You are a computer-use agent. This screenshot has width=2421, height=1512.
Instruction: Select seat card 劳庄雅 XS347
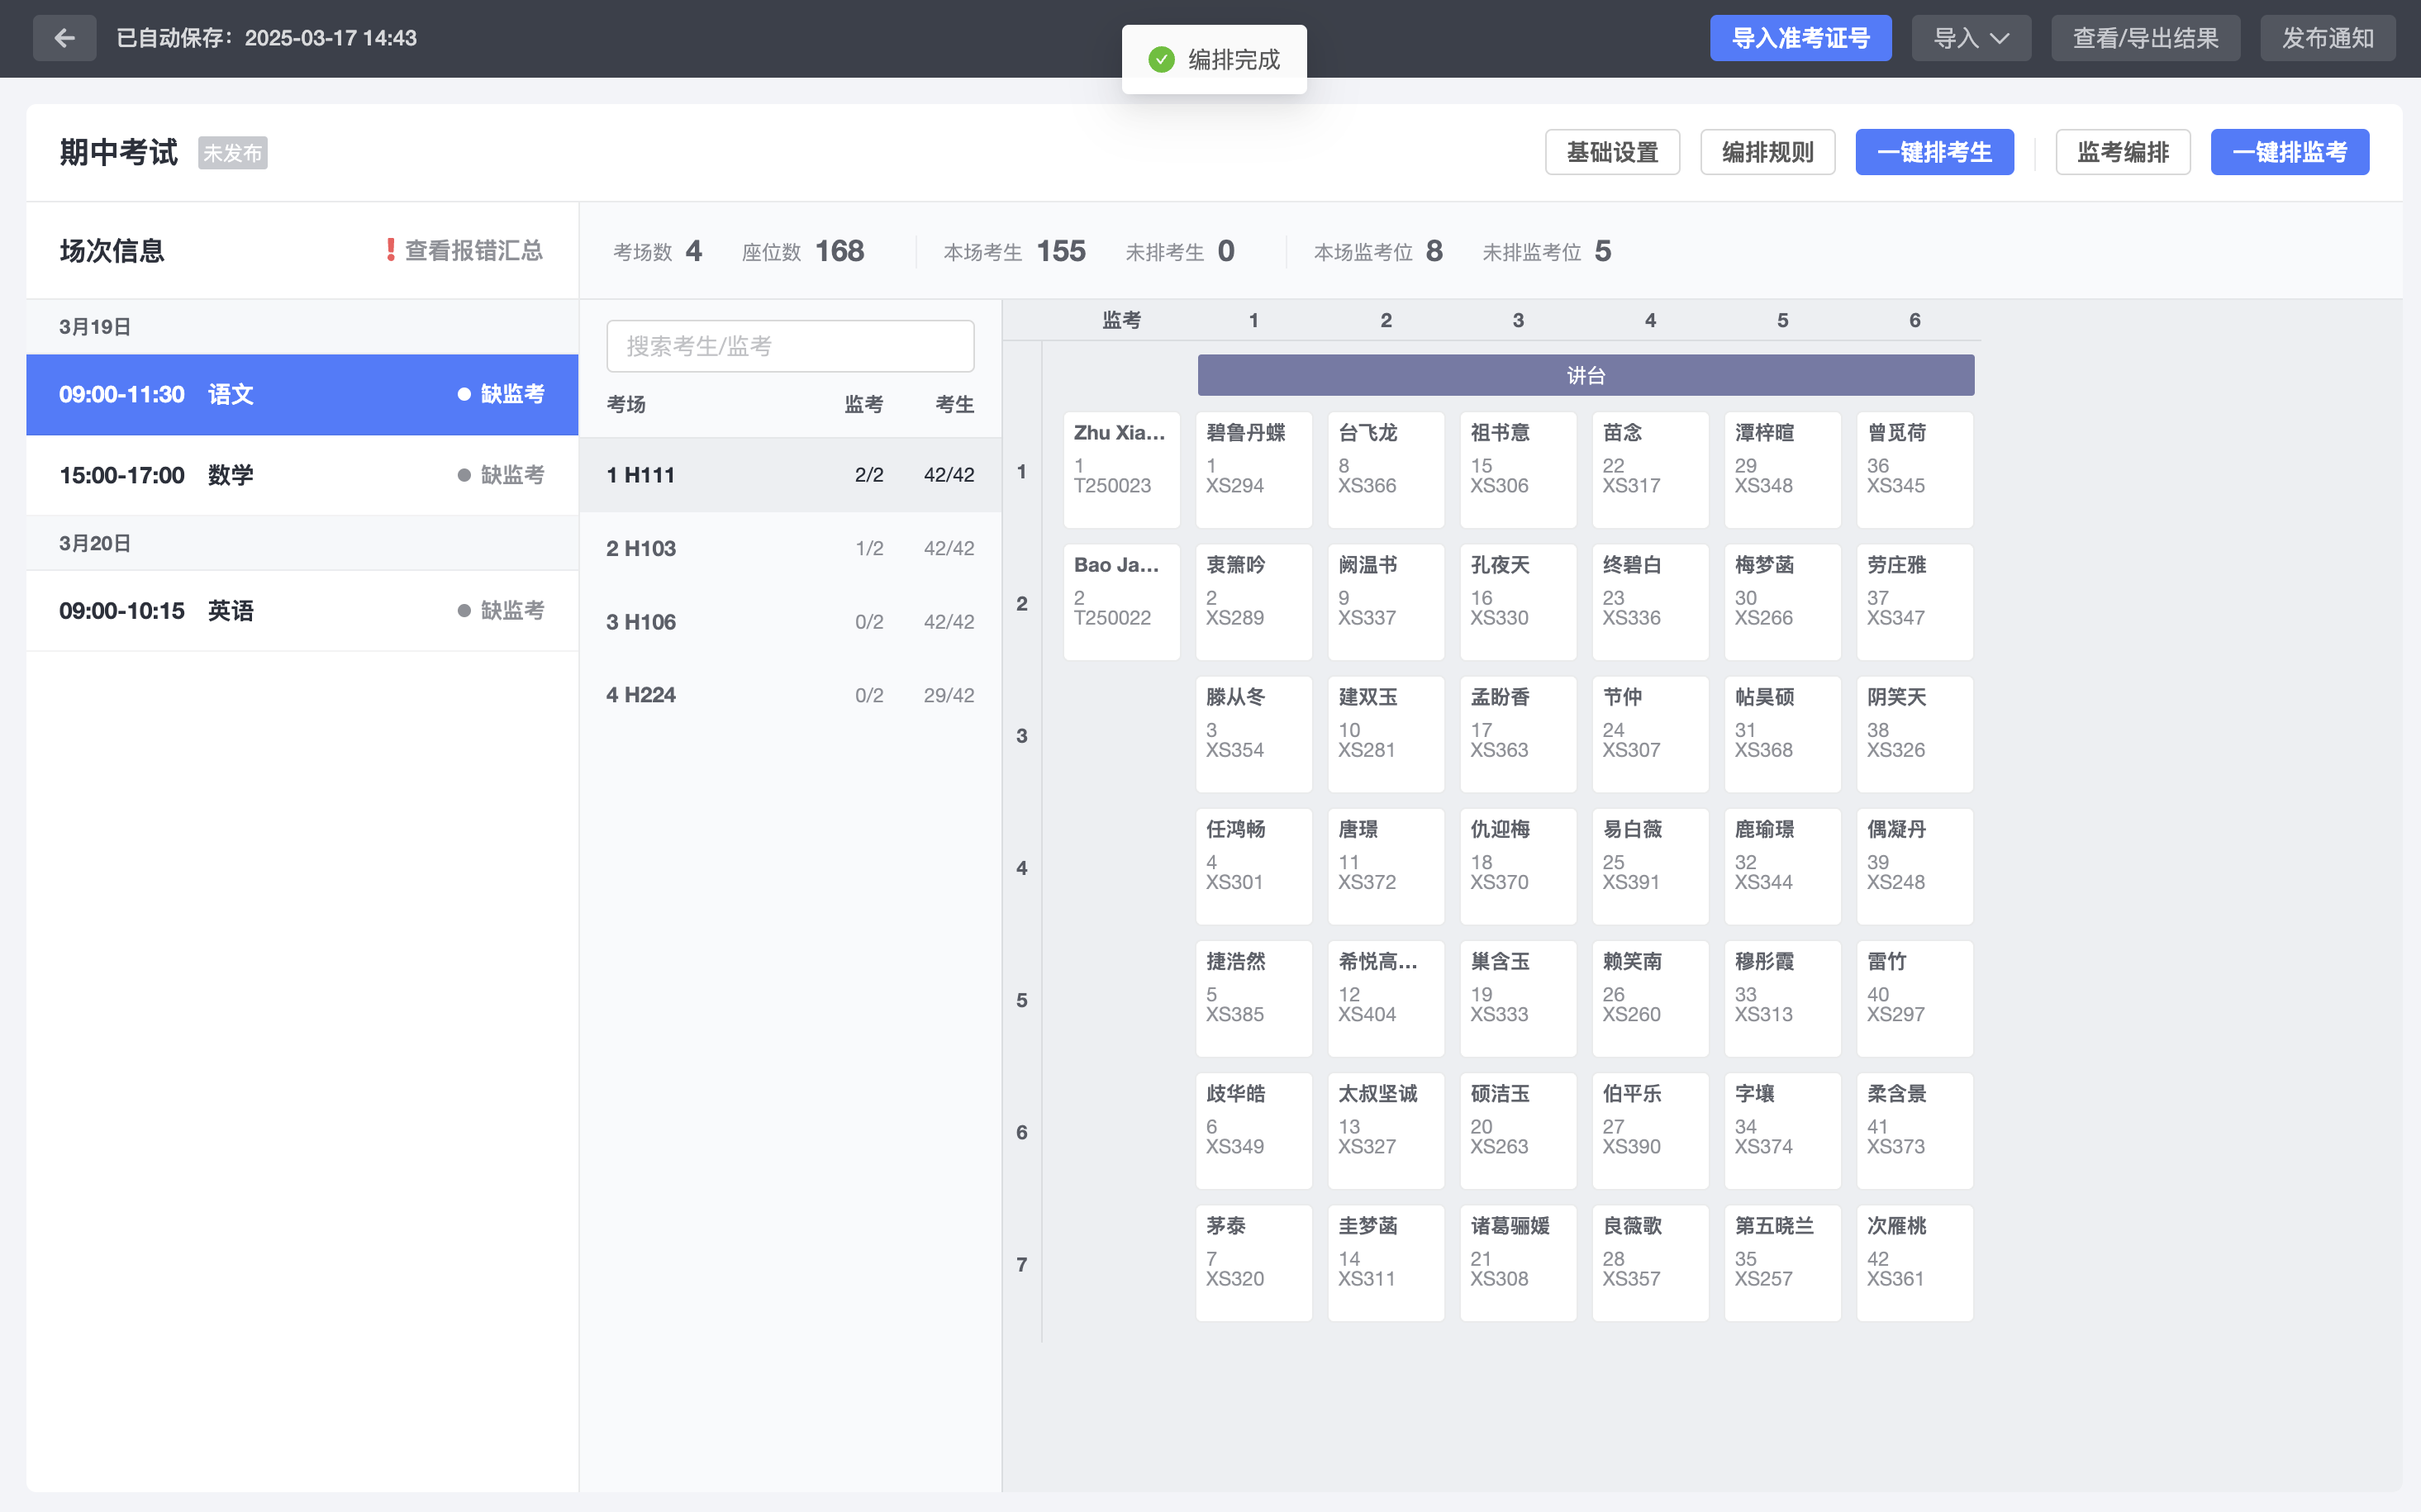click(x=1914, y=602)
